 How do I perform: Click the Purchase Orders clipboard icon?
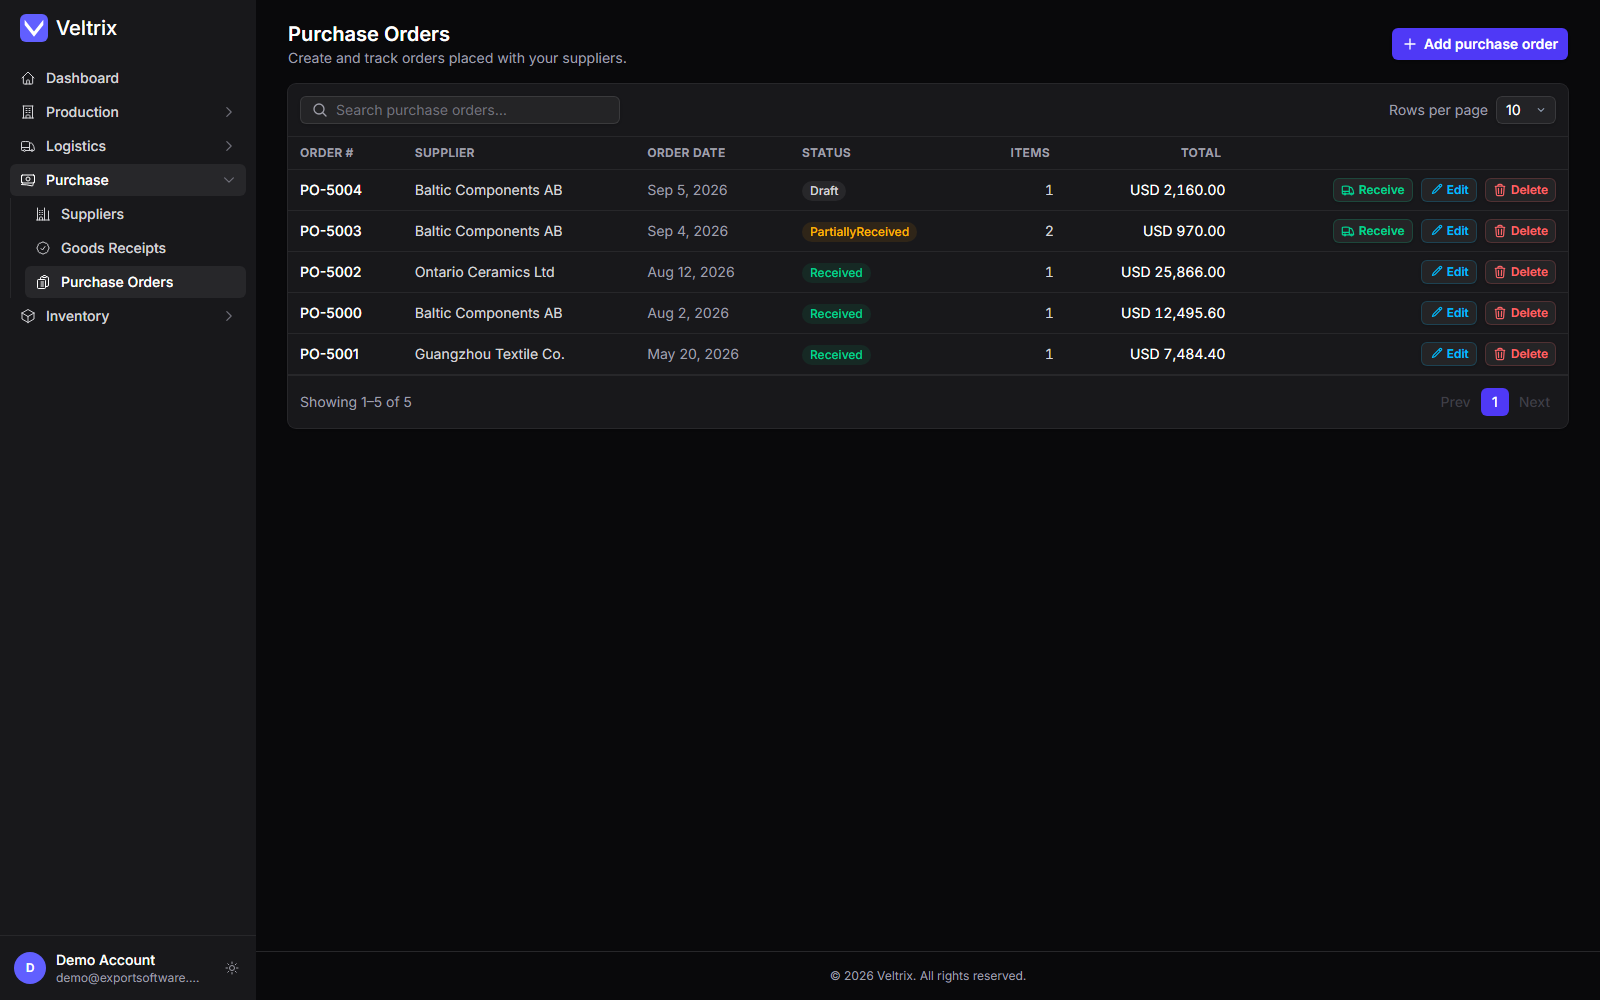pos(43,282)
